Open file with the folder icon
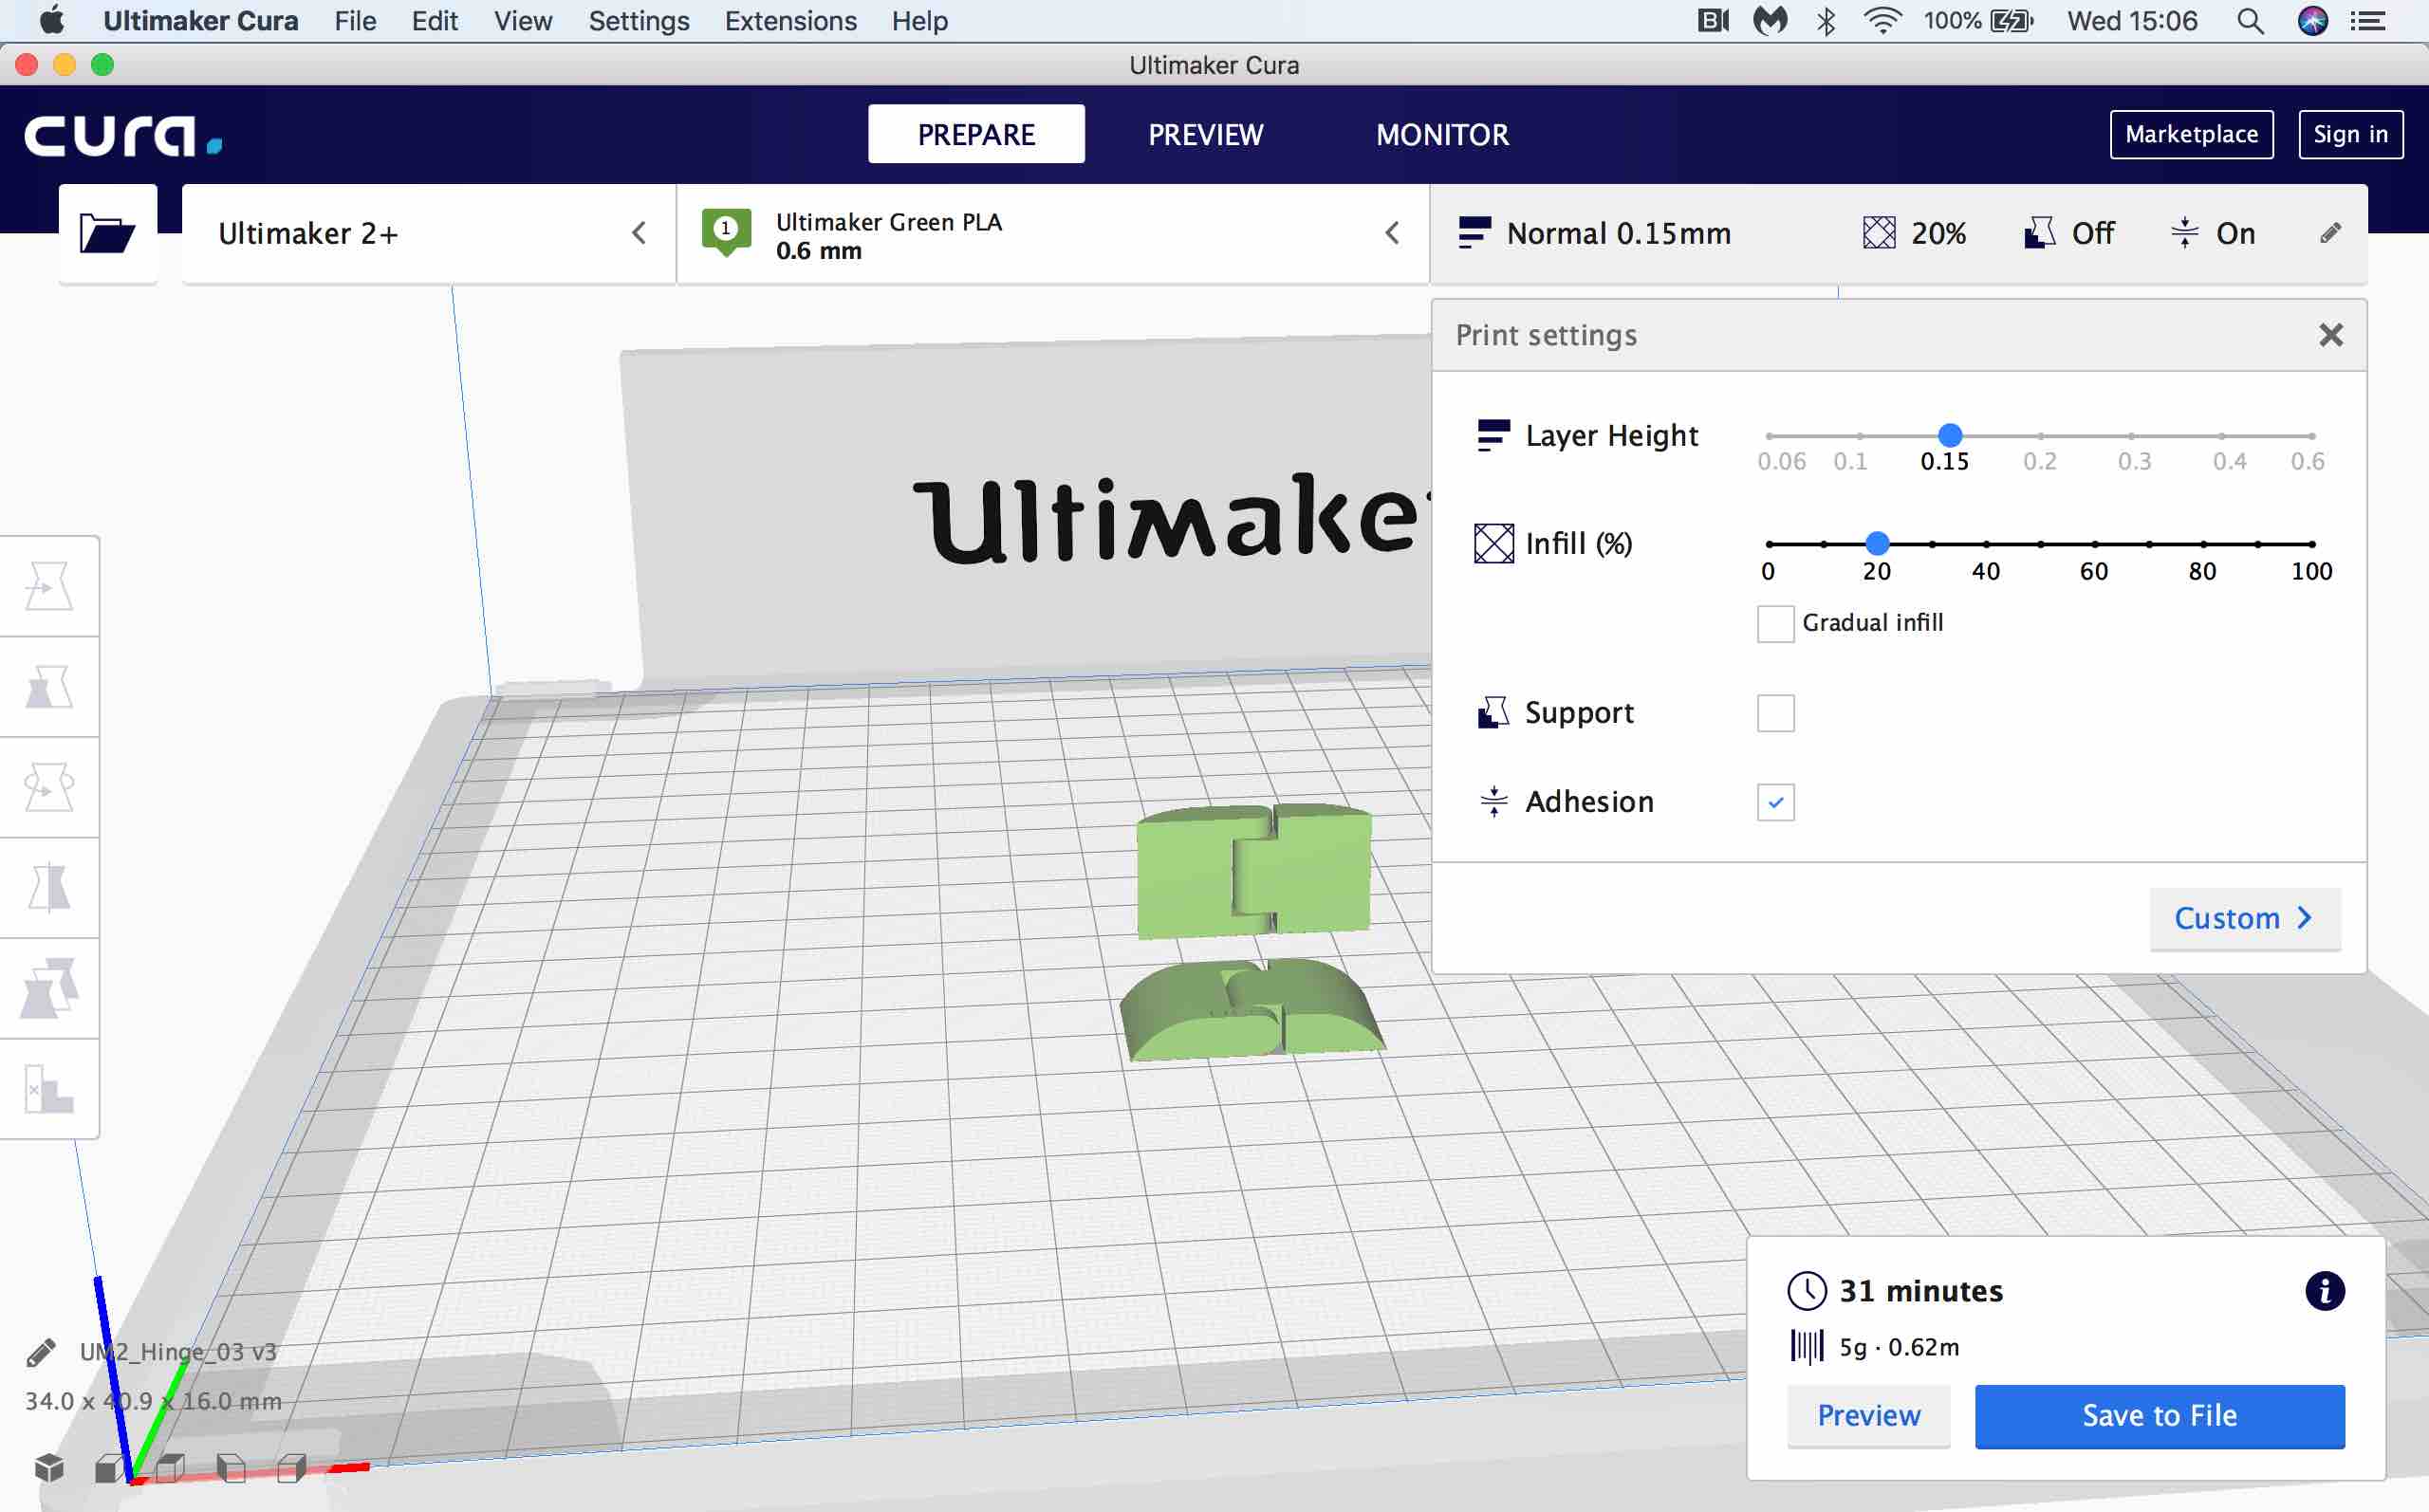Image resolution: width=2429 pixels, height=1512 pixels. coord(107,234)
